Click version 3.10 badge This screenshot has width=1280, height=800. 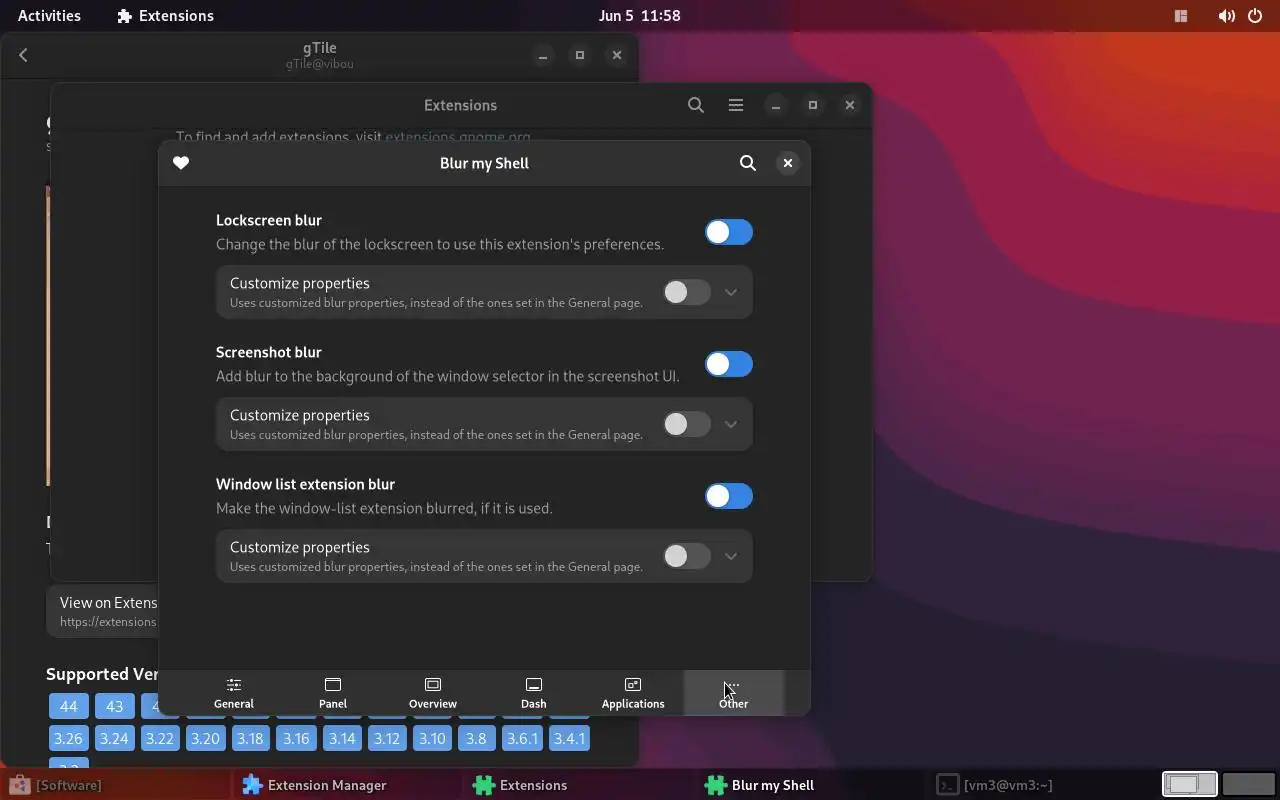tap(432, 739)
